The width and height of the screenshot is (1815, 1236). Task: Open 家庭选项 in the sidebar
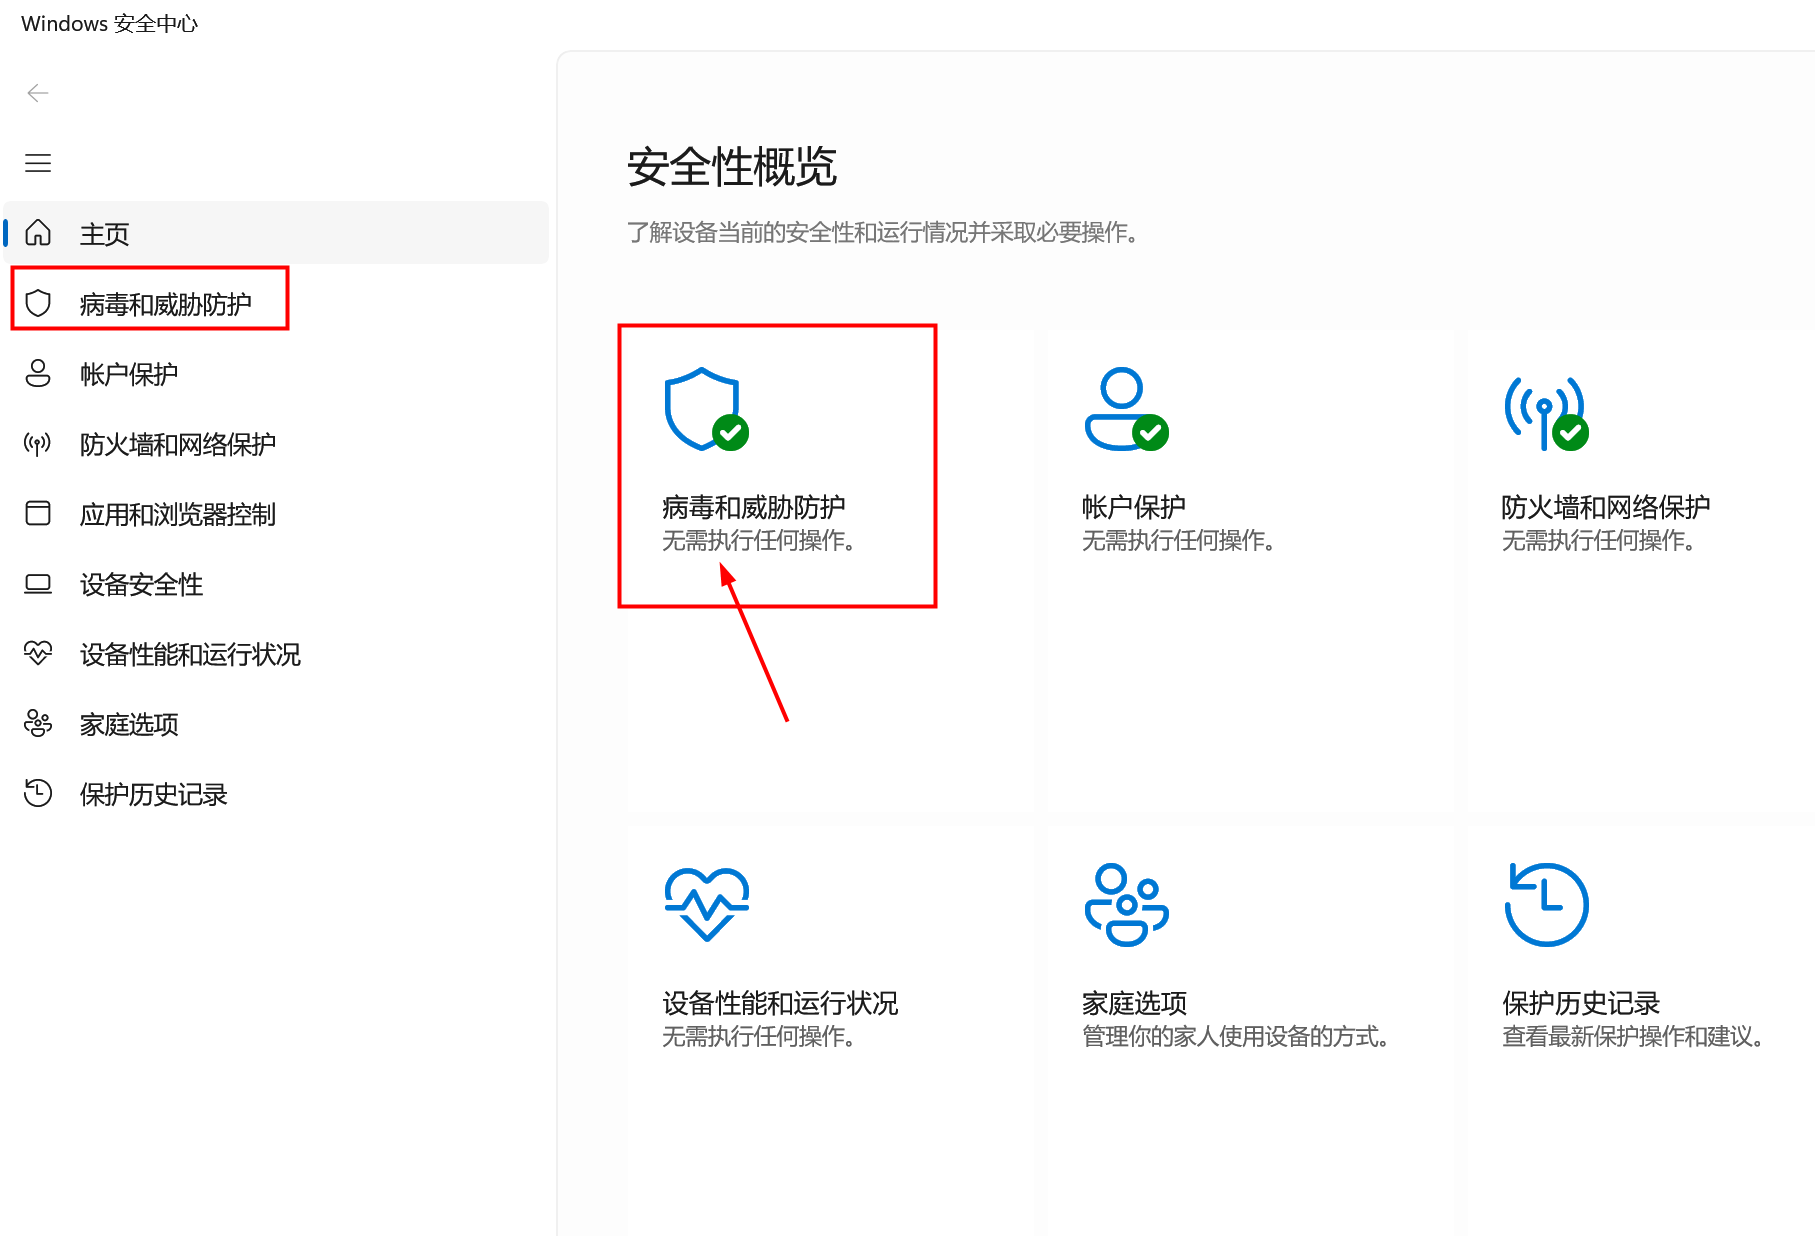277,723
